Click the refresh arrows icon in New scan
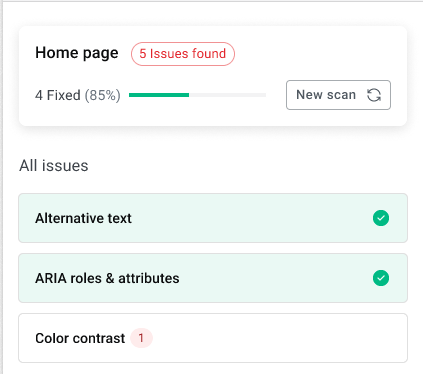Viewport: 423px width, 374px height. click(374, 95)
